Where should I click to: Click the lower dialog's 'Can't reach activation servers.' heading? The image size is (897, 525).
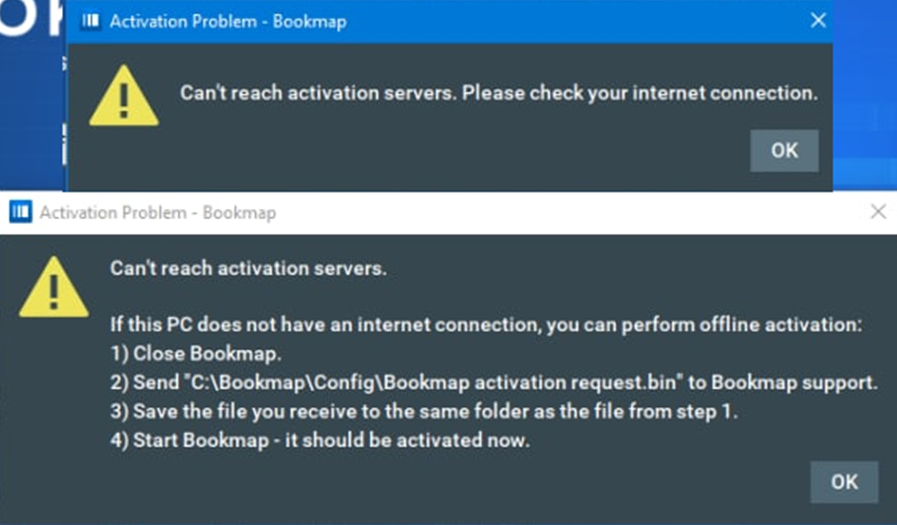click(x=248, y=268)
